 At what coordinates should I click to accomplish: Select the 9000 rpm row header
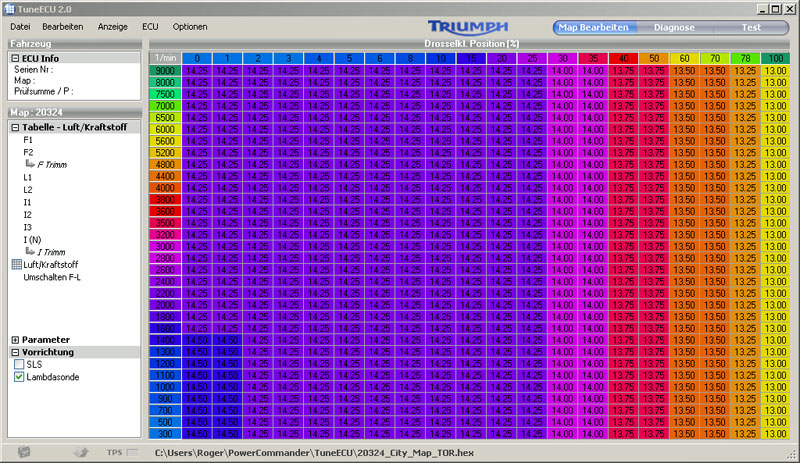tap(165, 70)
